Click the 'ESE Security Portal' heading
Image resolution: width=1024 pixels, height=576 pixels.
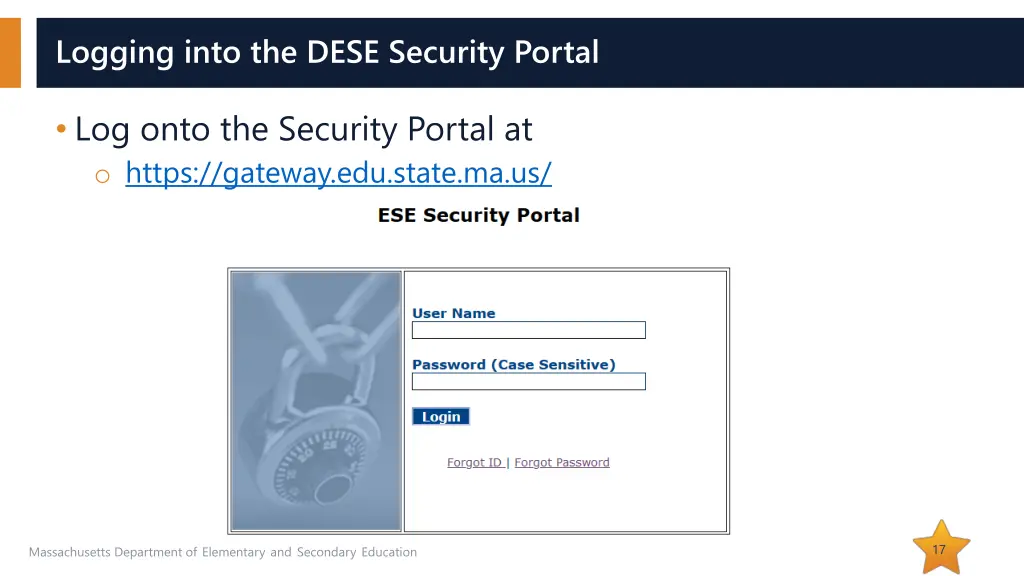[x=478, y=215]
